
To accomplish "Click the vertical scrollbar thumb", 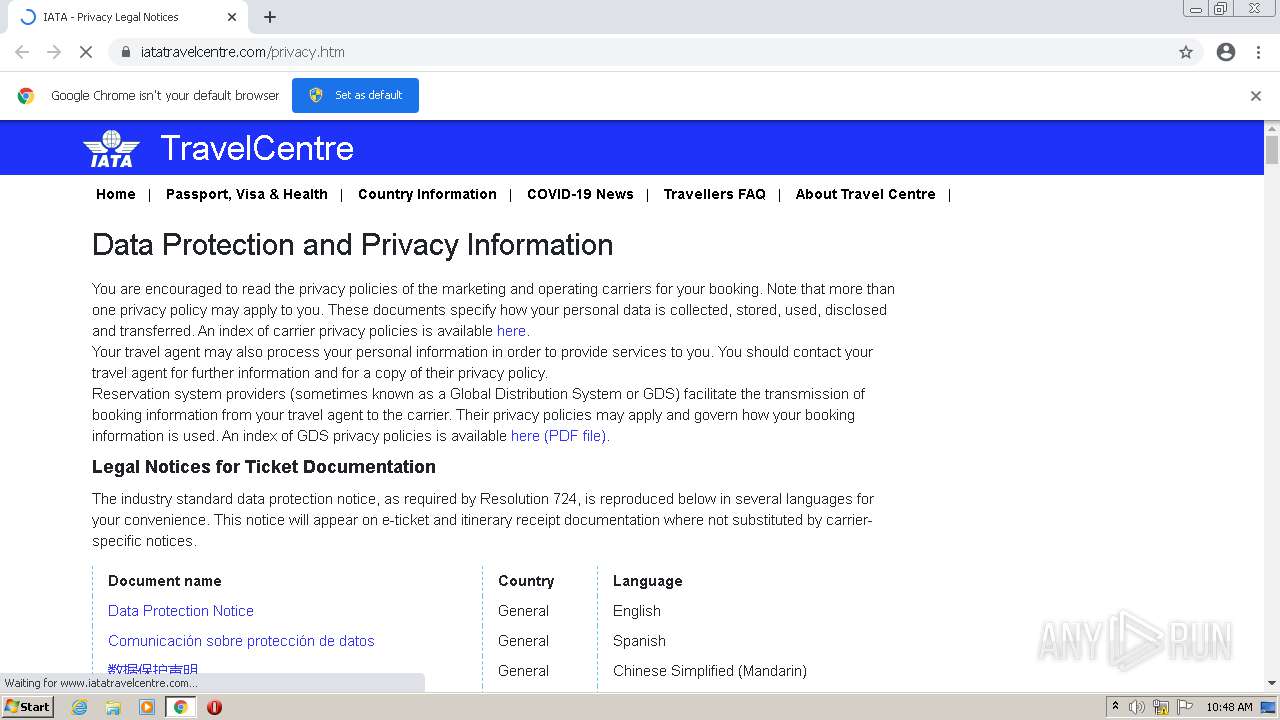I will [x=1272, y=150].
